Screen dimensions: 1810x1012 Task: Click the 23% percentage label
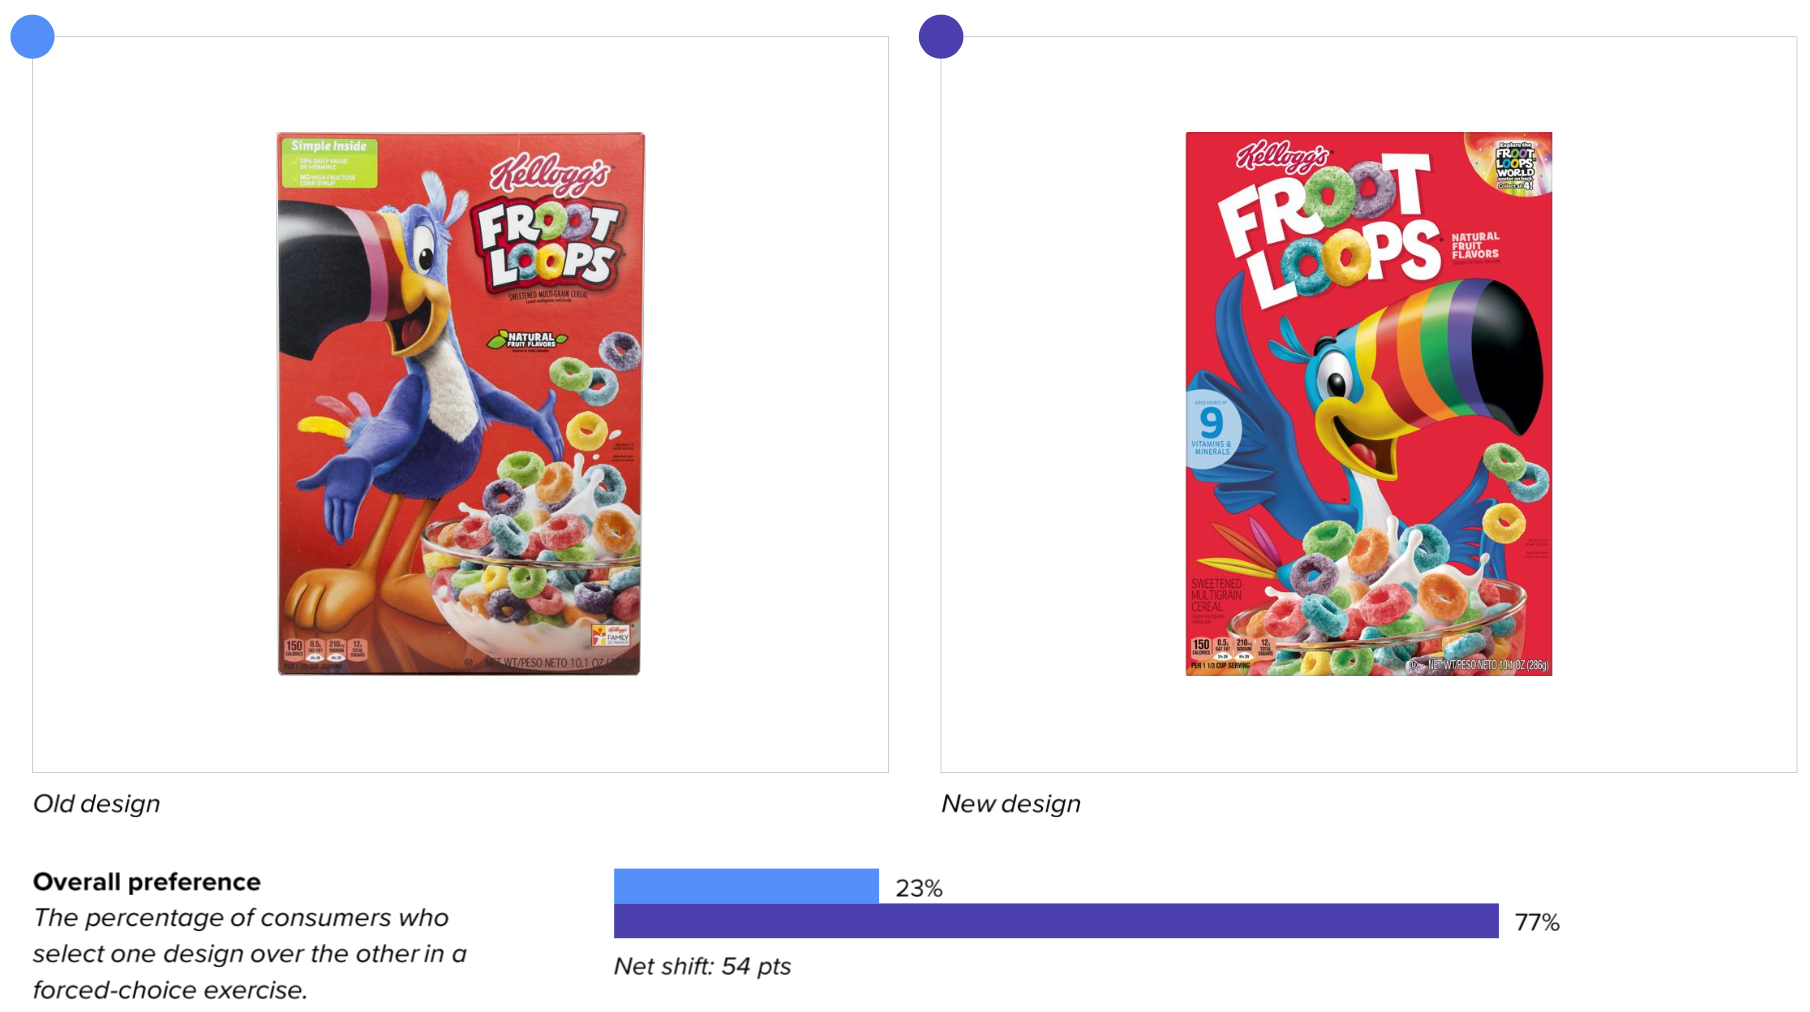919,888
